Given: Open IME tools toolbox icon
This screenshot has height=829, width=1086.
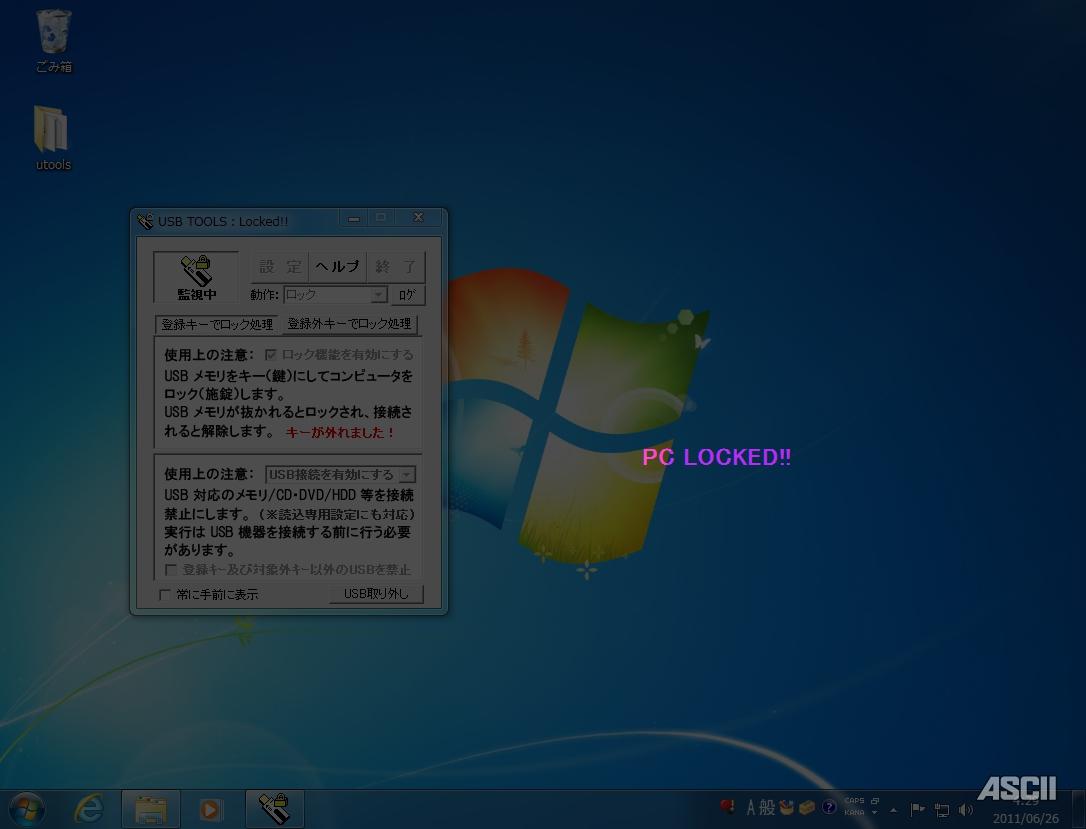Looking at the screenshot, I should coord(807,808).
